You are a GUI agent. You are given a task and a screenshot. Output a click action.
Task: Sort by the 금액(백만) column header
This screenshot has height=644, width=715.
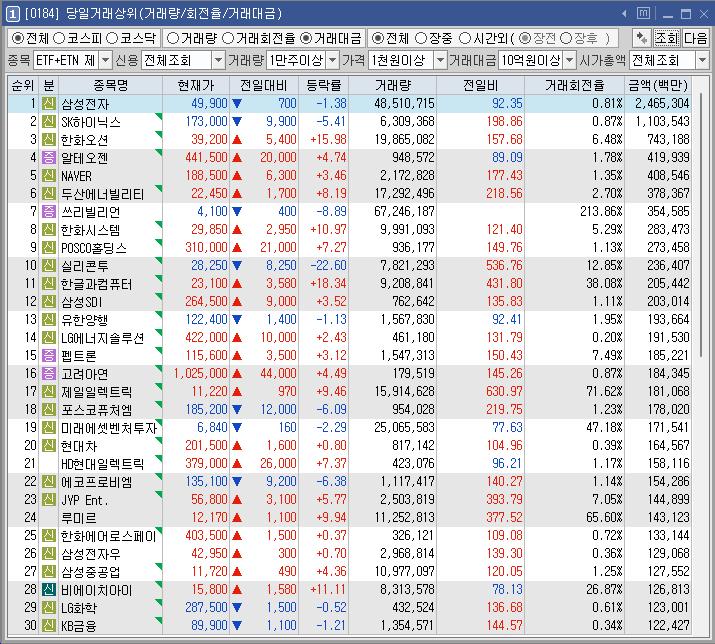point(658,85)
